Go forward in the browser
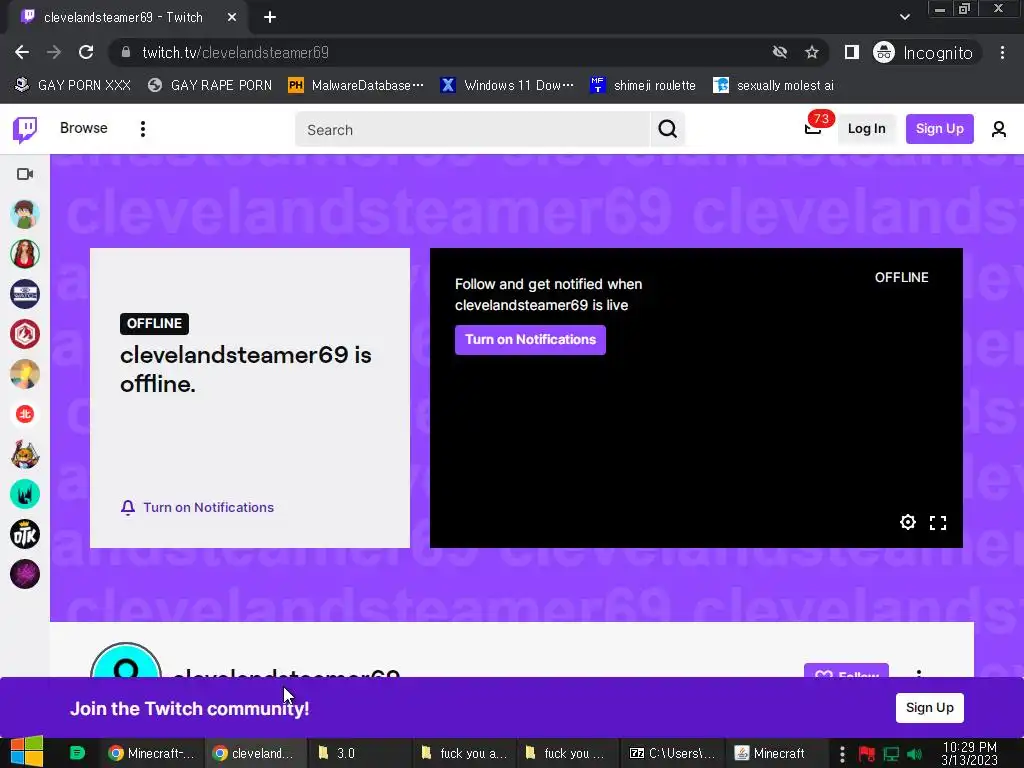1024x768 pixels. (x=54, y=52)
